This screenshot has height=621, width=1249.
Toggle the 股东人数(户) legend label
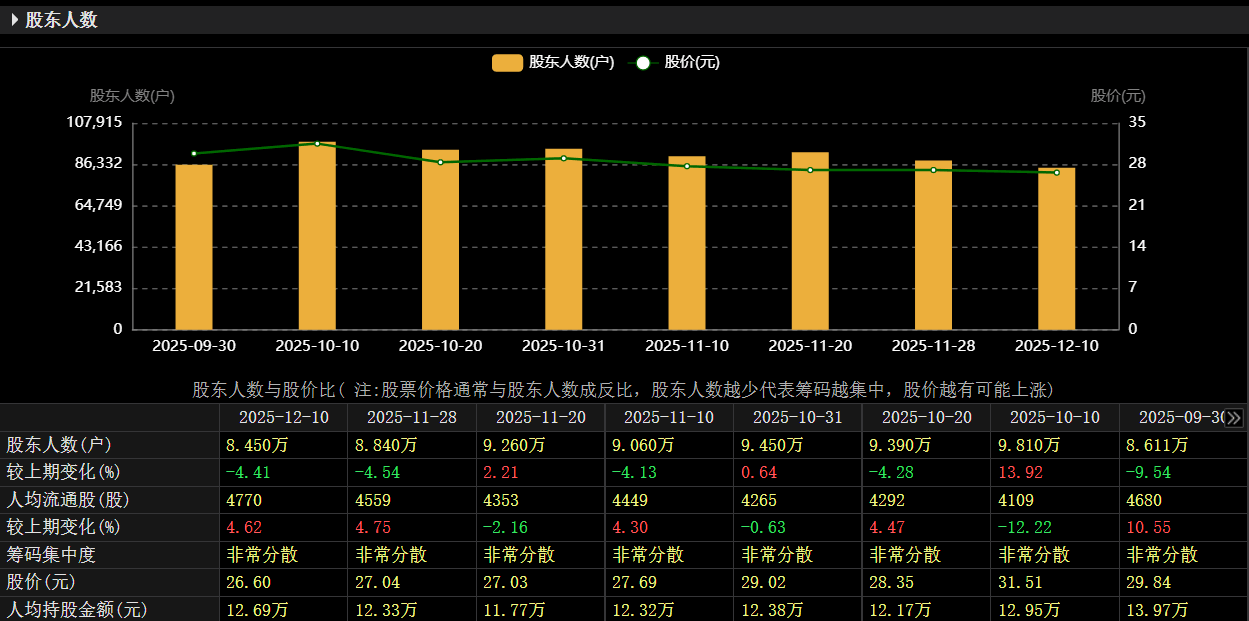(571, 62)
